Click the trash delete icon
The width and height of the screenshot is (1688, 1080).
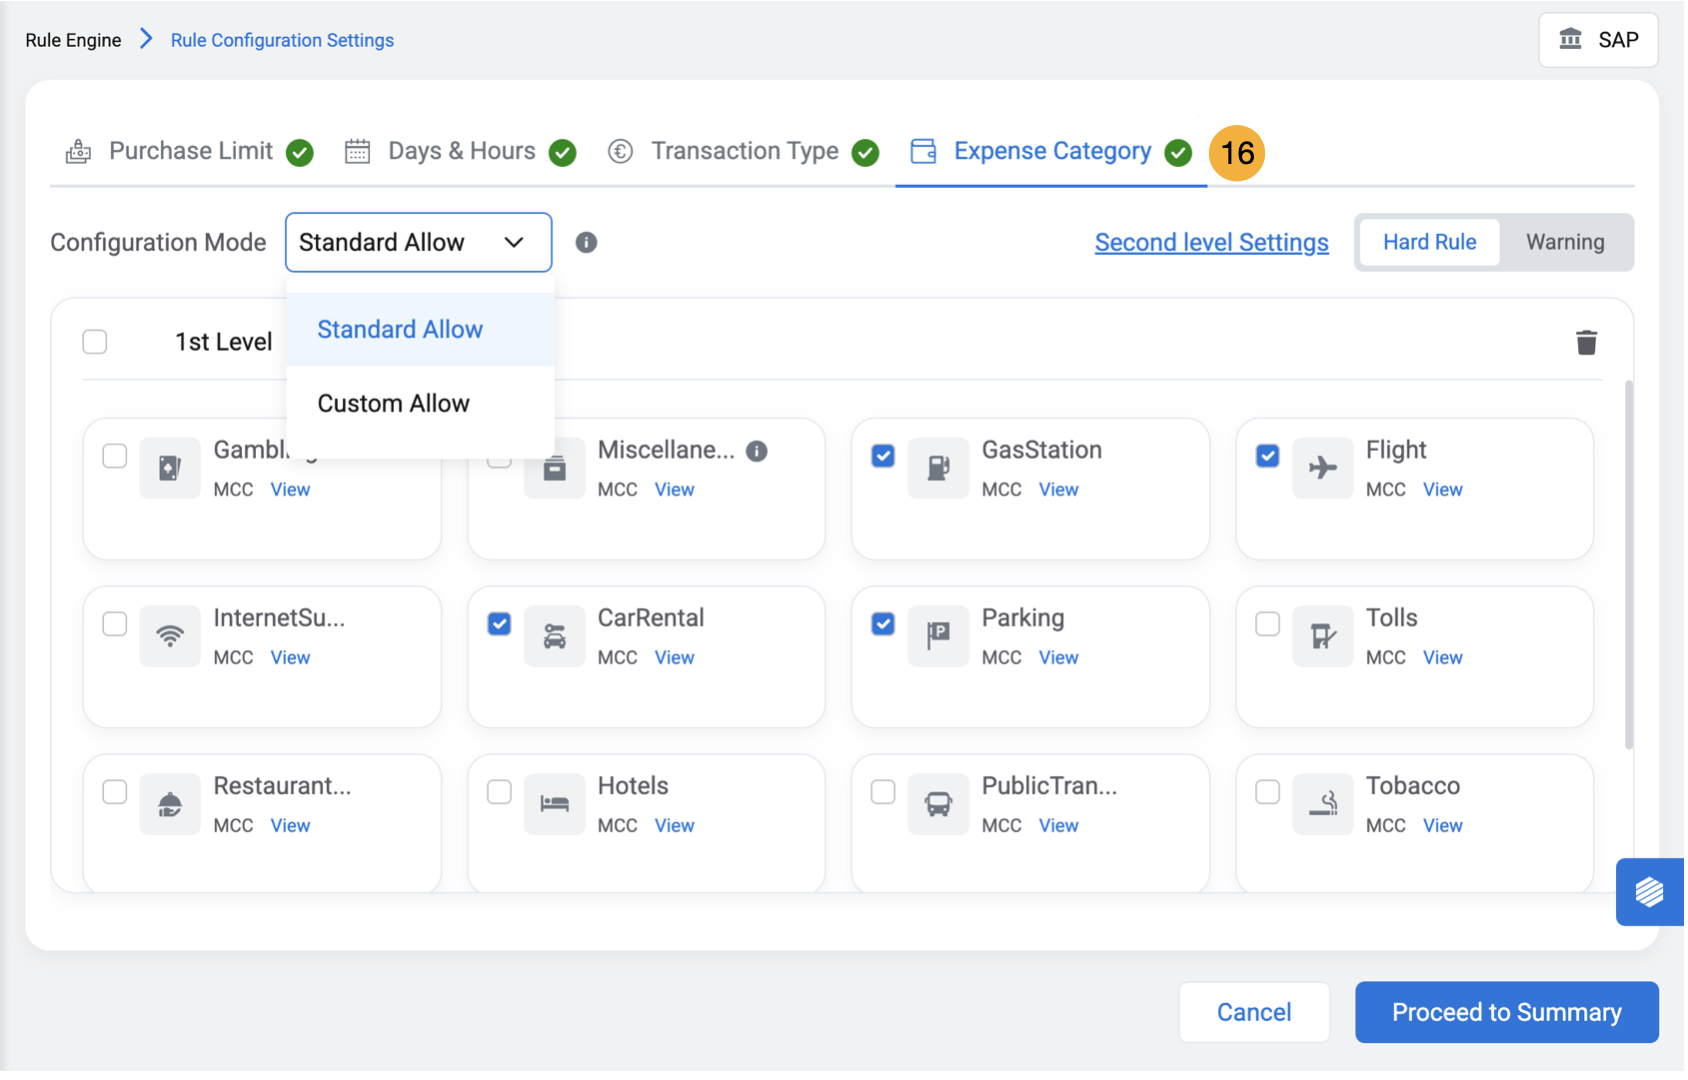click(x=1585, y=343)
